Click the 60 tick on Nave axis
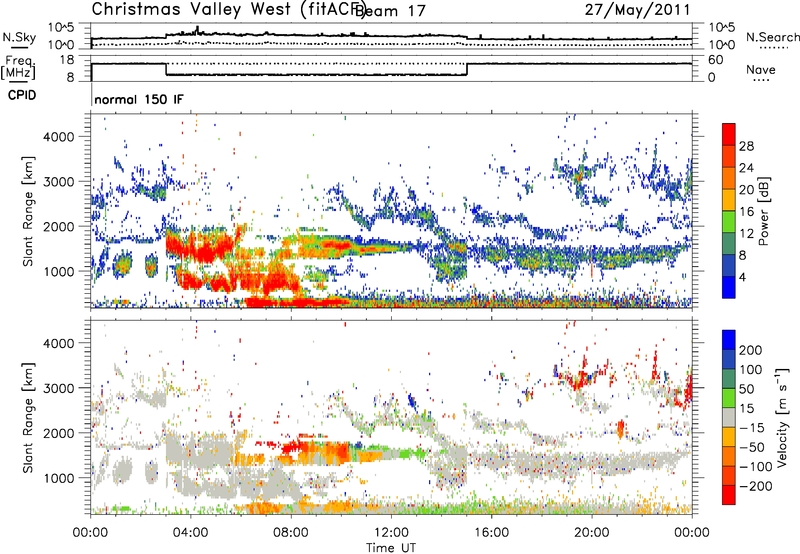This screenshot has height=554, width=800. pyautogui.click(x=716, y=60)
